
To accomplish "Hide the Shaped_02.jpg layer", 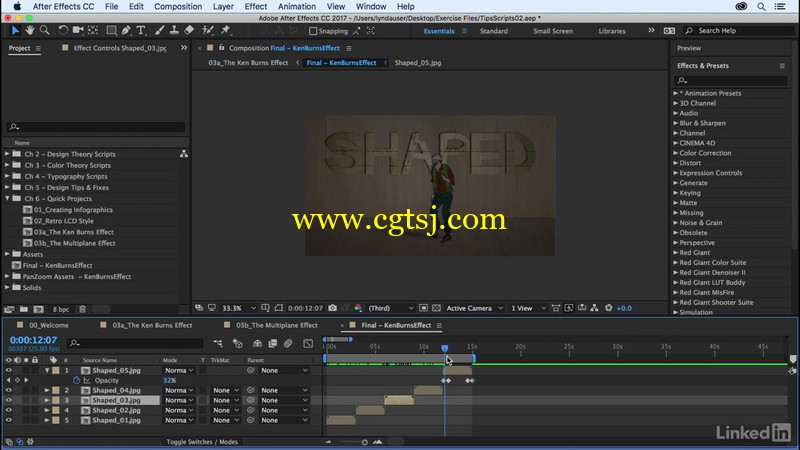I will tap(8, 410).
